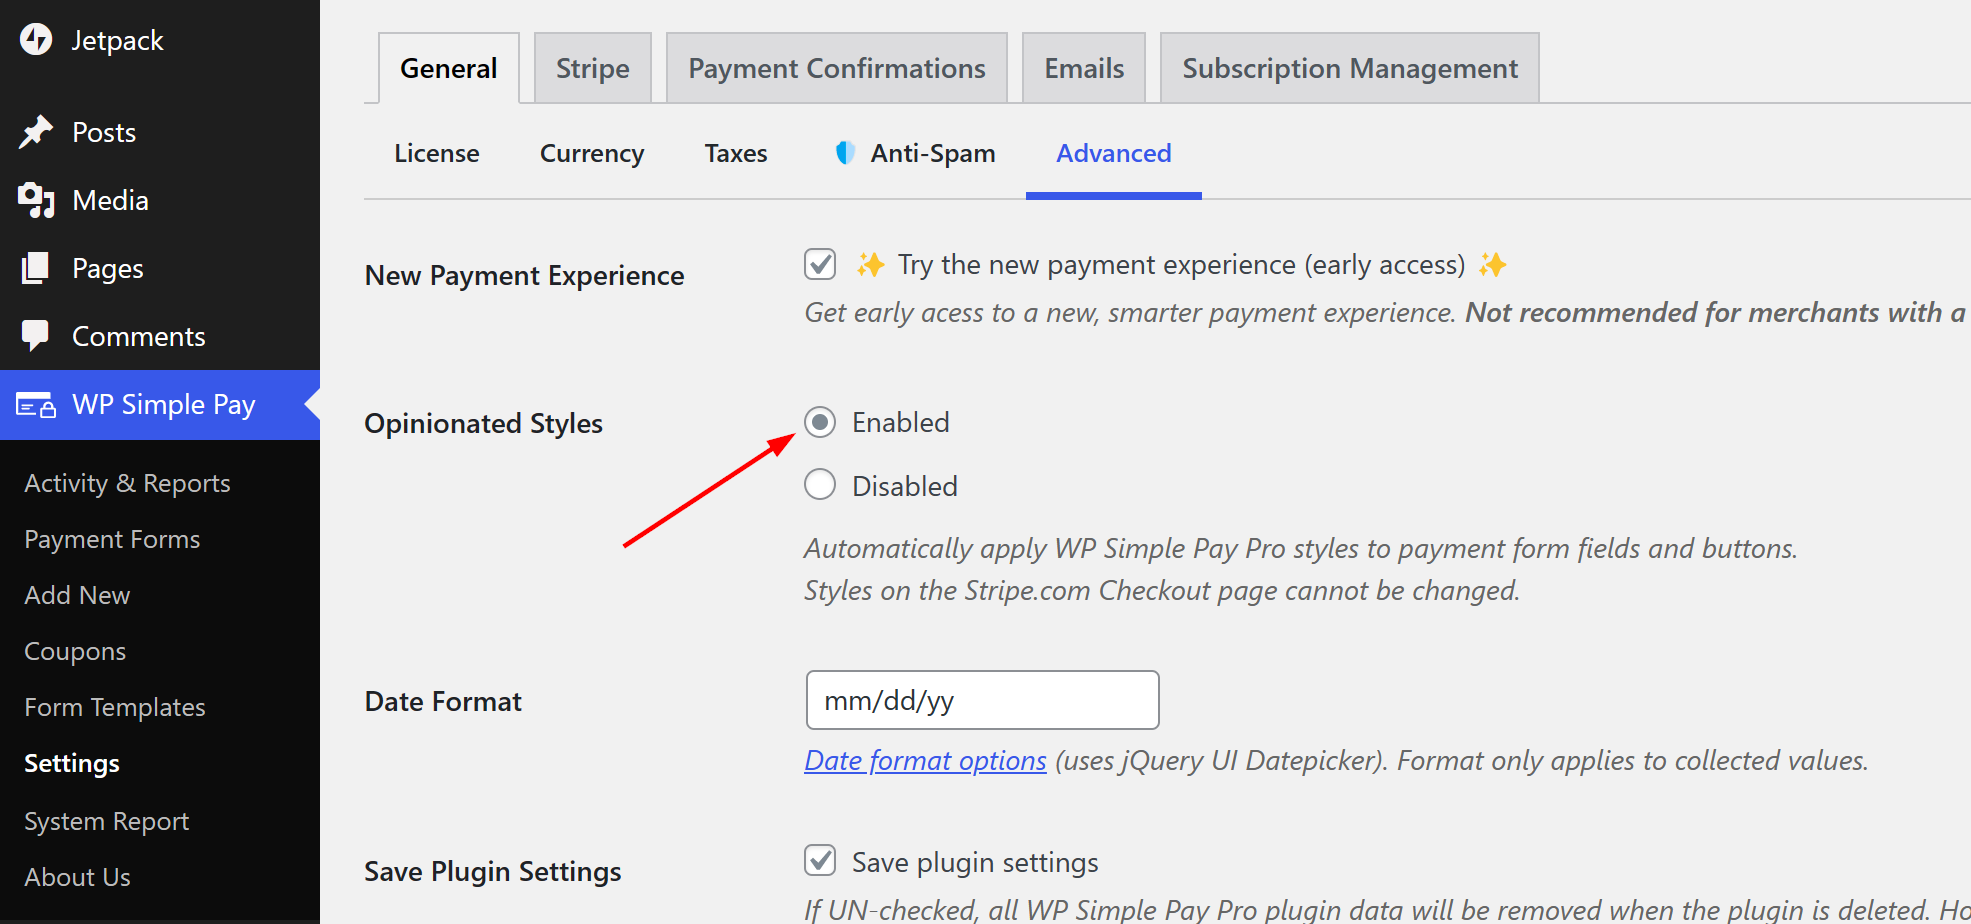
Task: Open the Coupons submenu item
Action: coord(75,651)
